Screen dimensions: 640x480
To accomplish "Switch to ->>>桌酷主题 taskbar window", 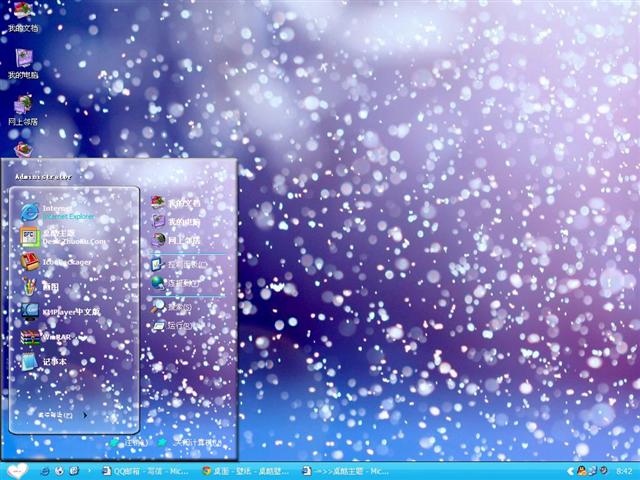I will click(x=345, y=471).
